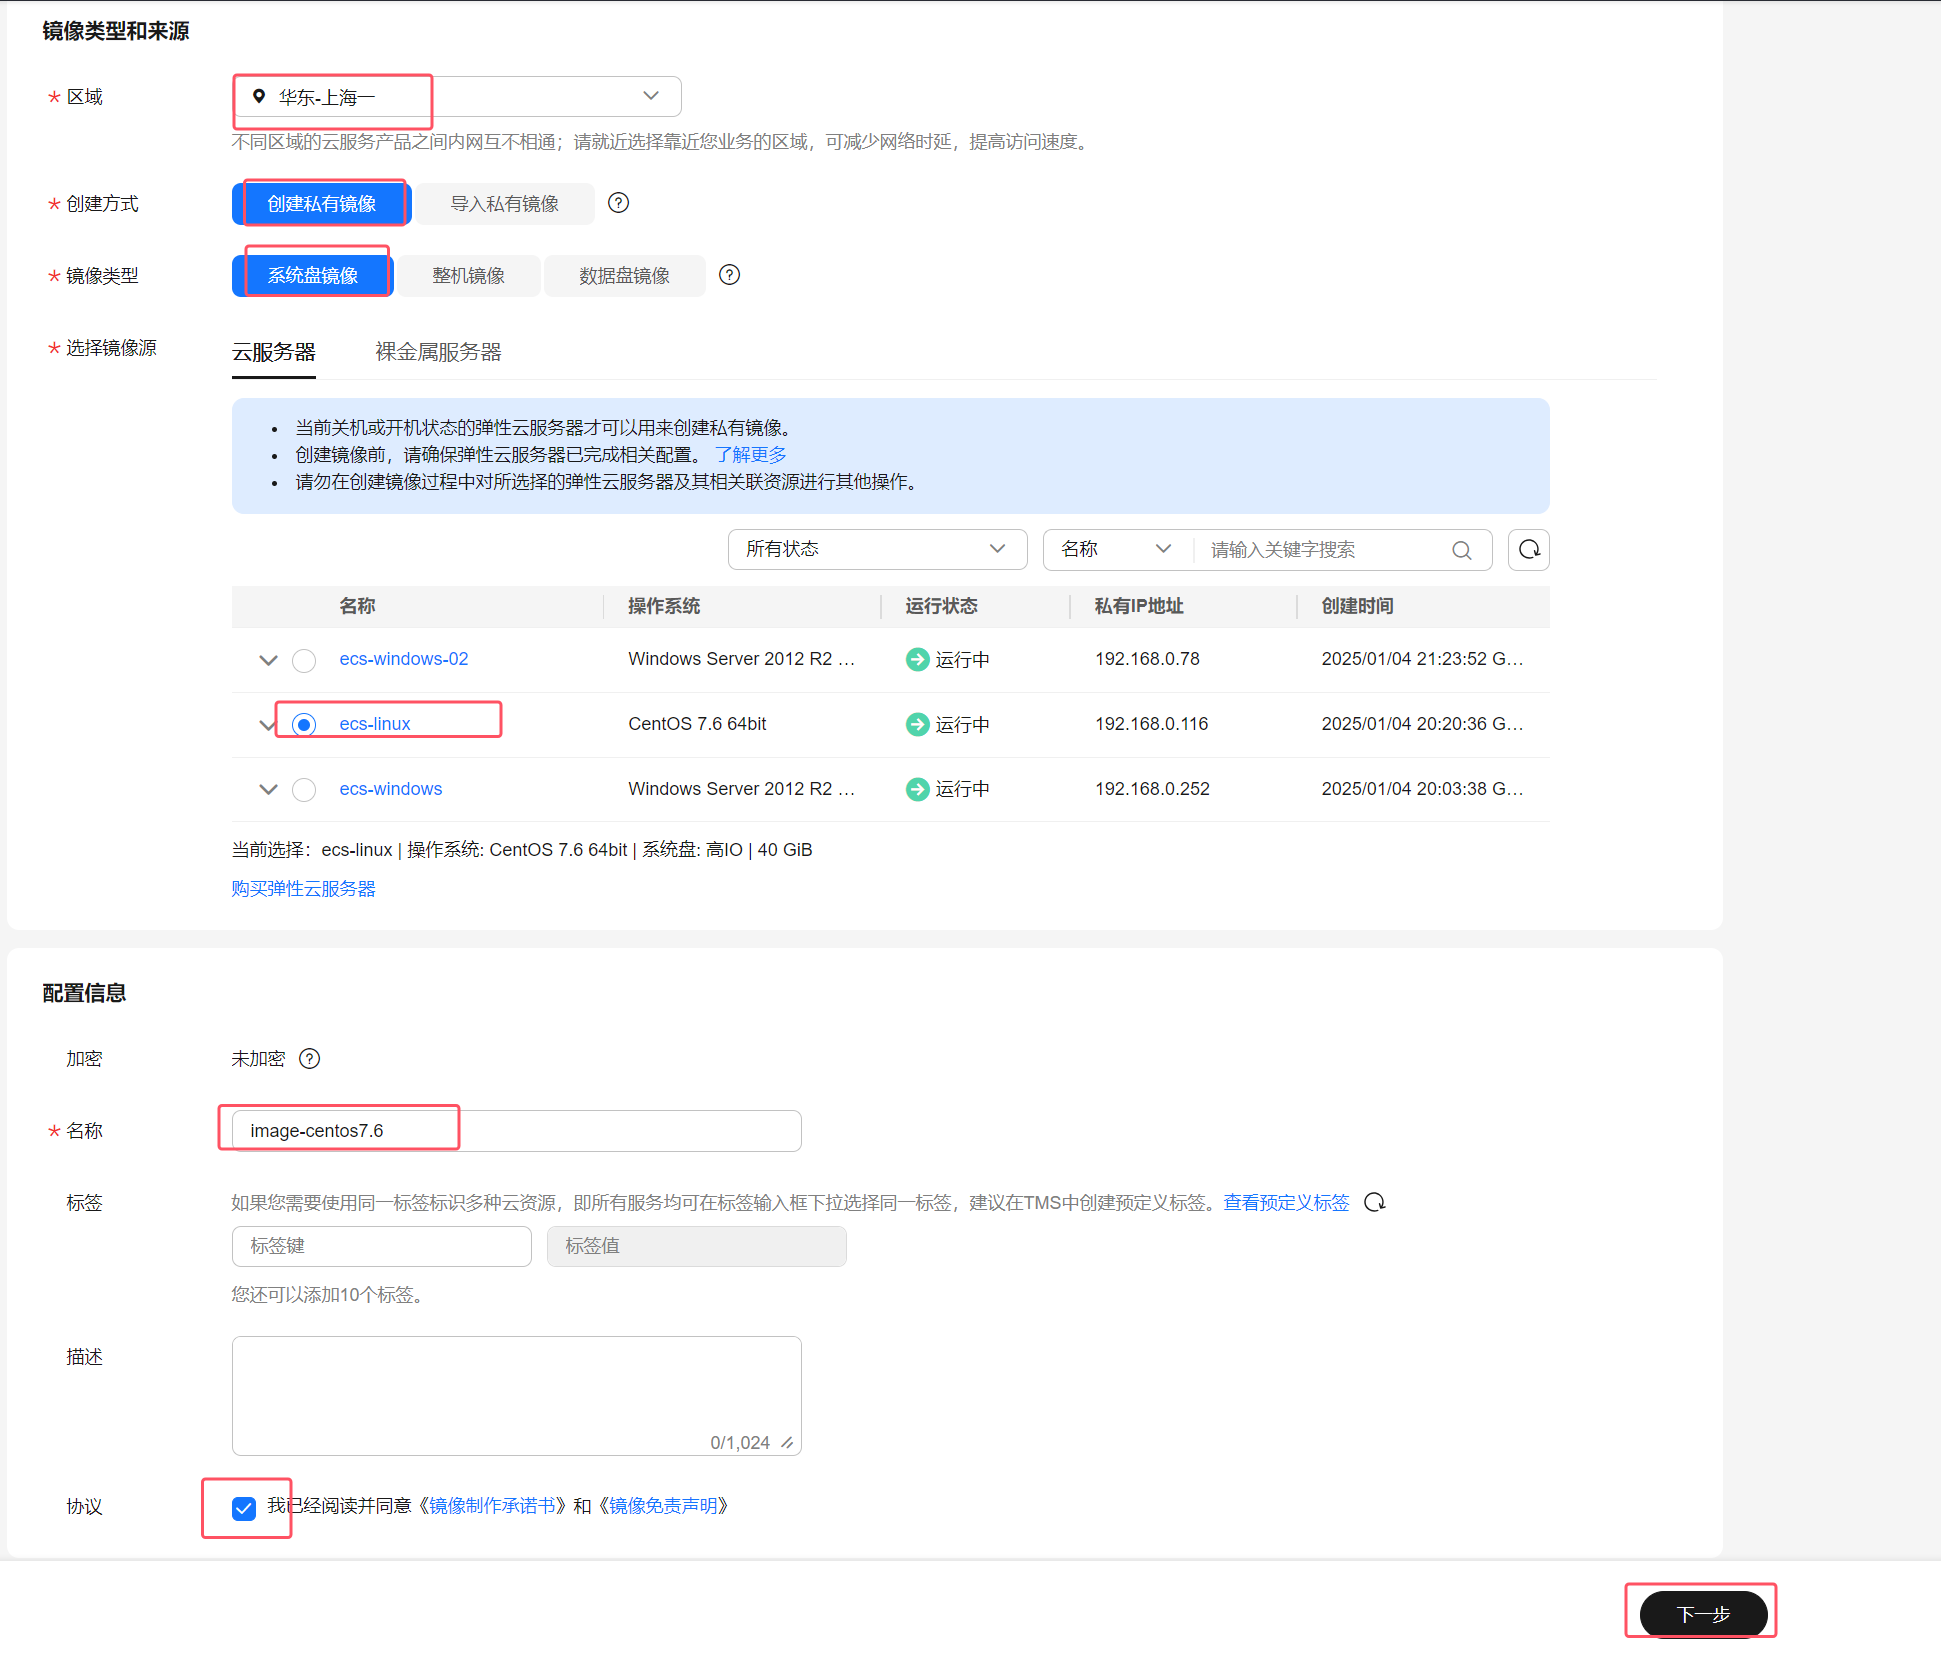Open the ecs-windows server link

pyautogui.click(x=391, y=789)
